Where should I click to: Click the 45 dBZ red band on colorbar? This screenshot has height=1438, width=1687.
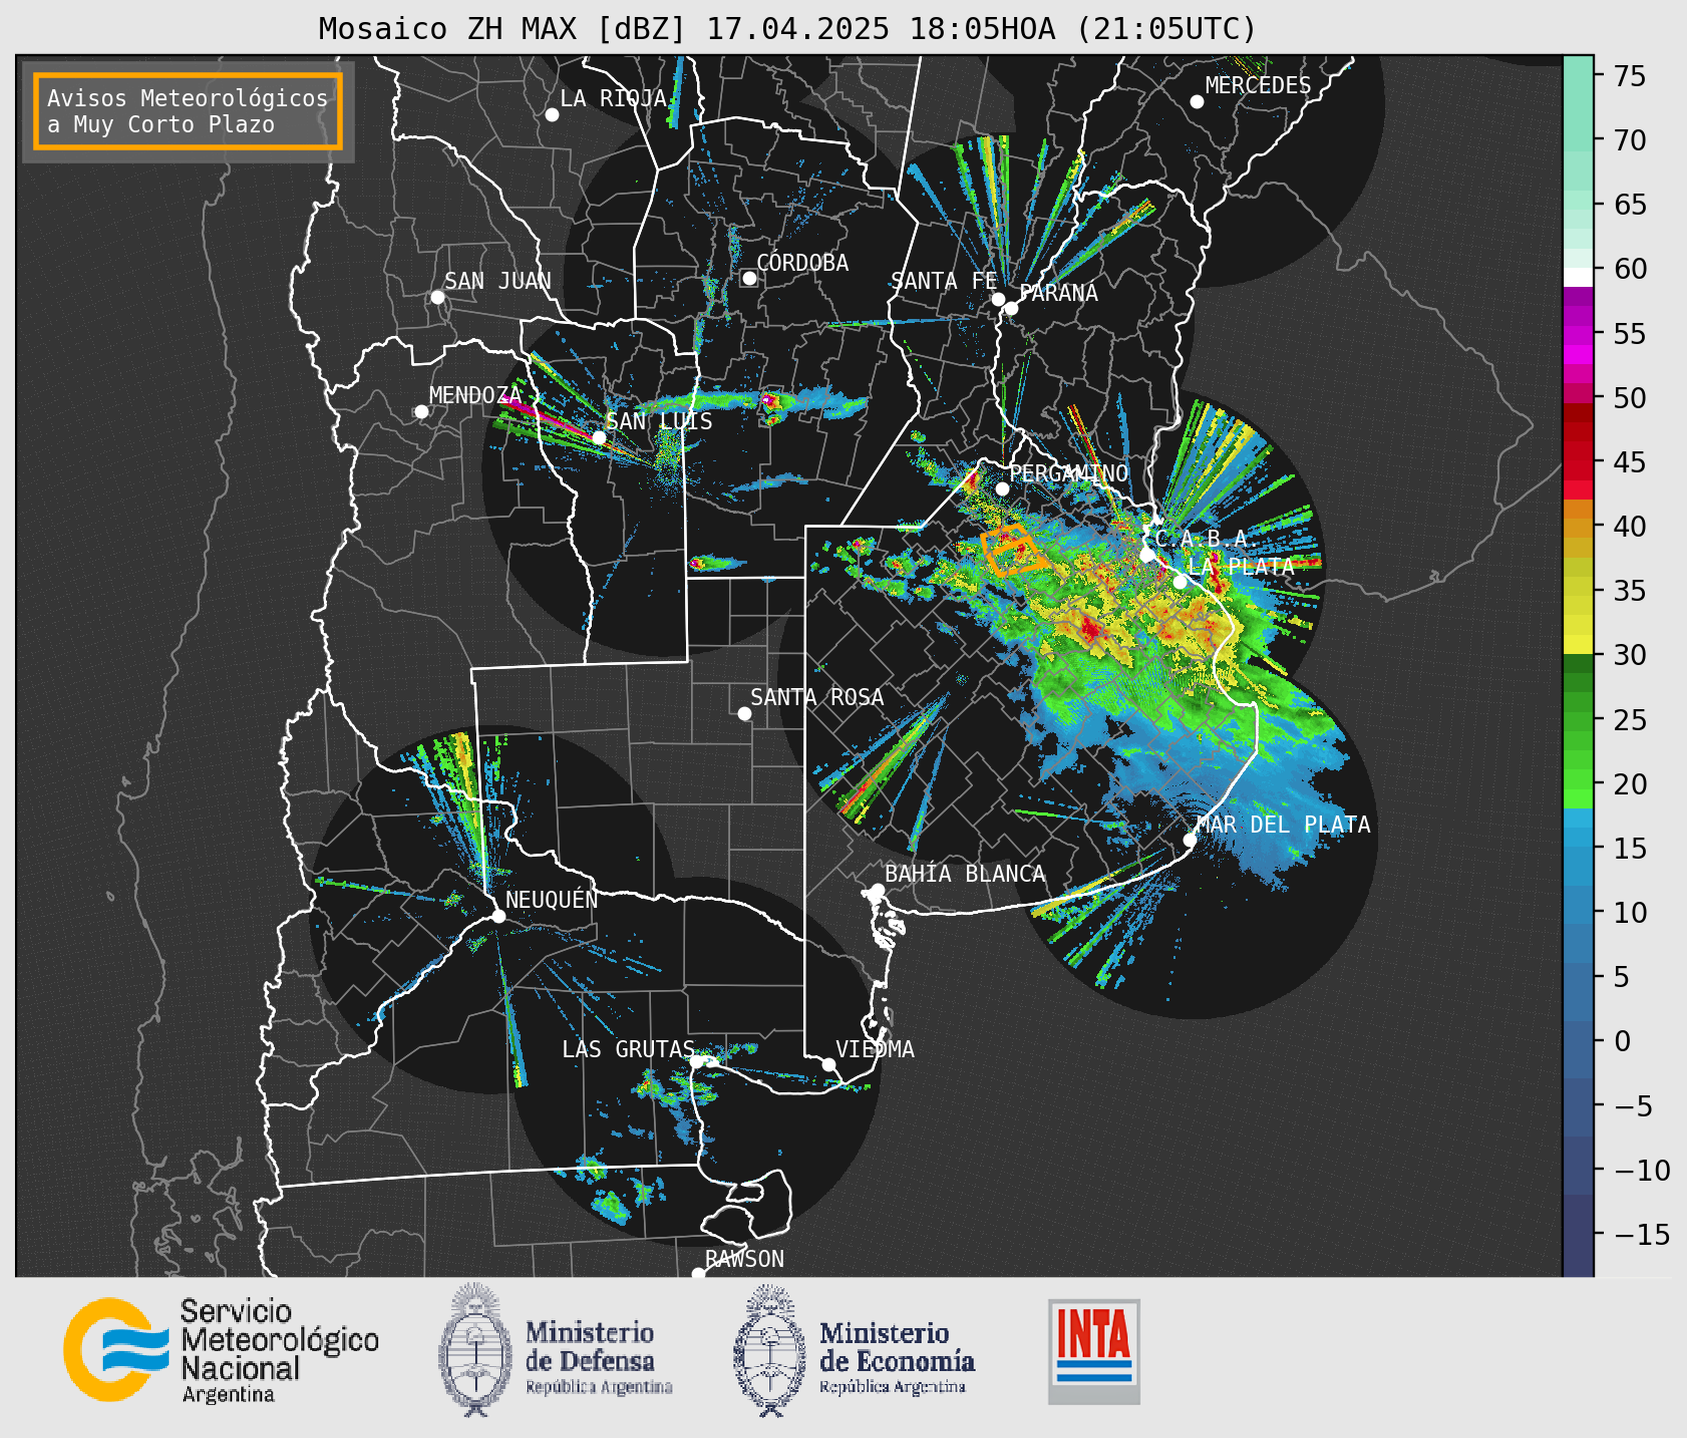point(1578,462)
